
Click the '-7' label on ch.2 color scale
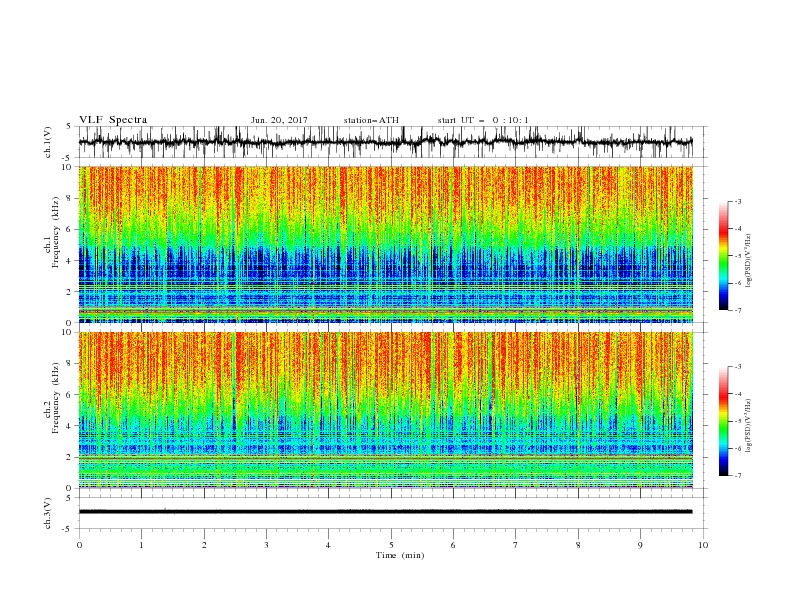pyautogui.click(x=738, y=476)
